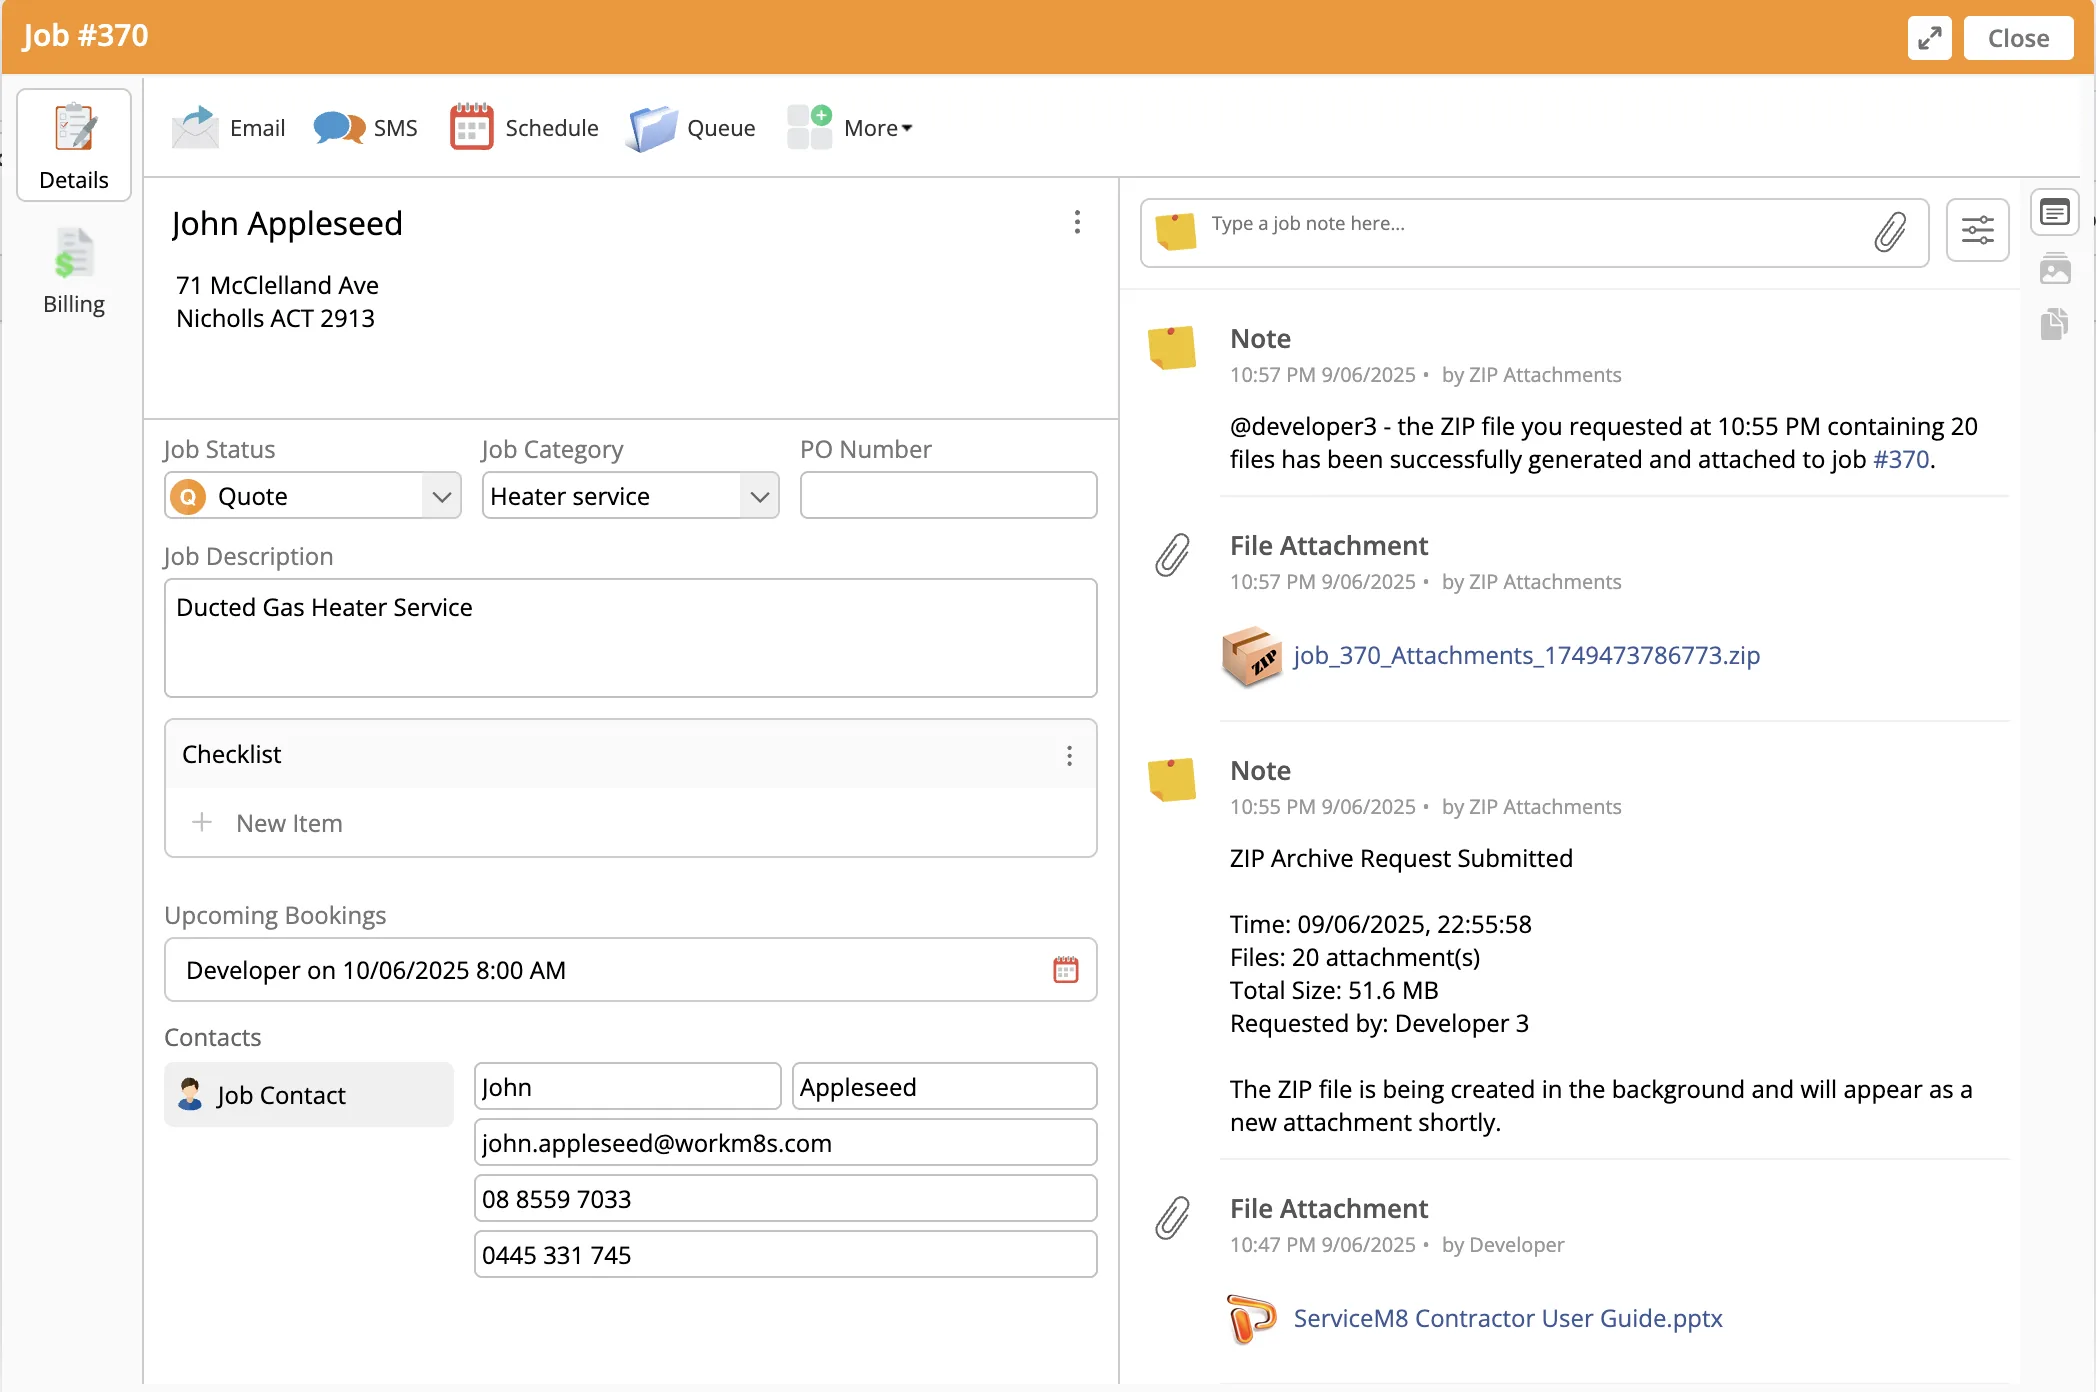Click the Queue folder icon

point(651,128)
